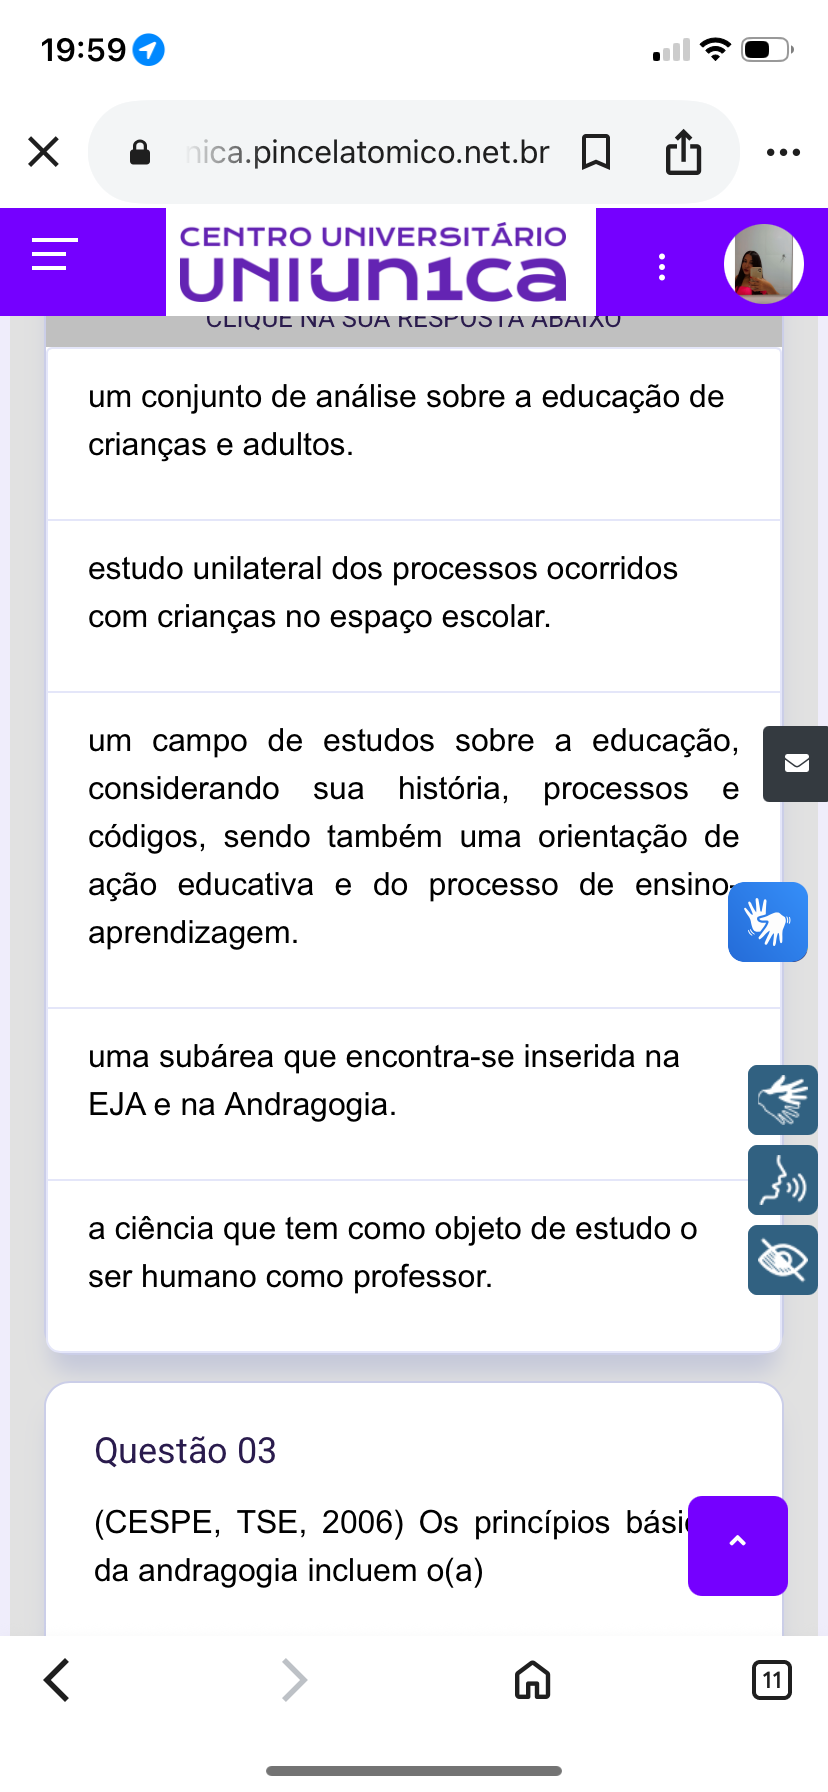Bookmark the page using the bookmark icon
Viewport: 828px width, 1792px height.
point(596,152)
